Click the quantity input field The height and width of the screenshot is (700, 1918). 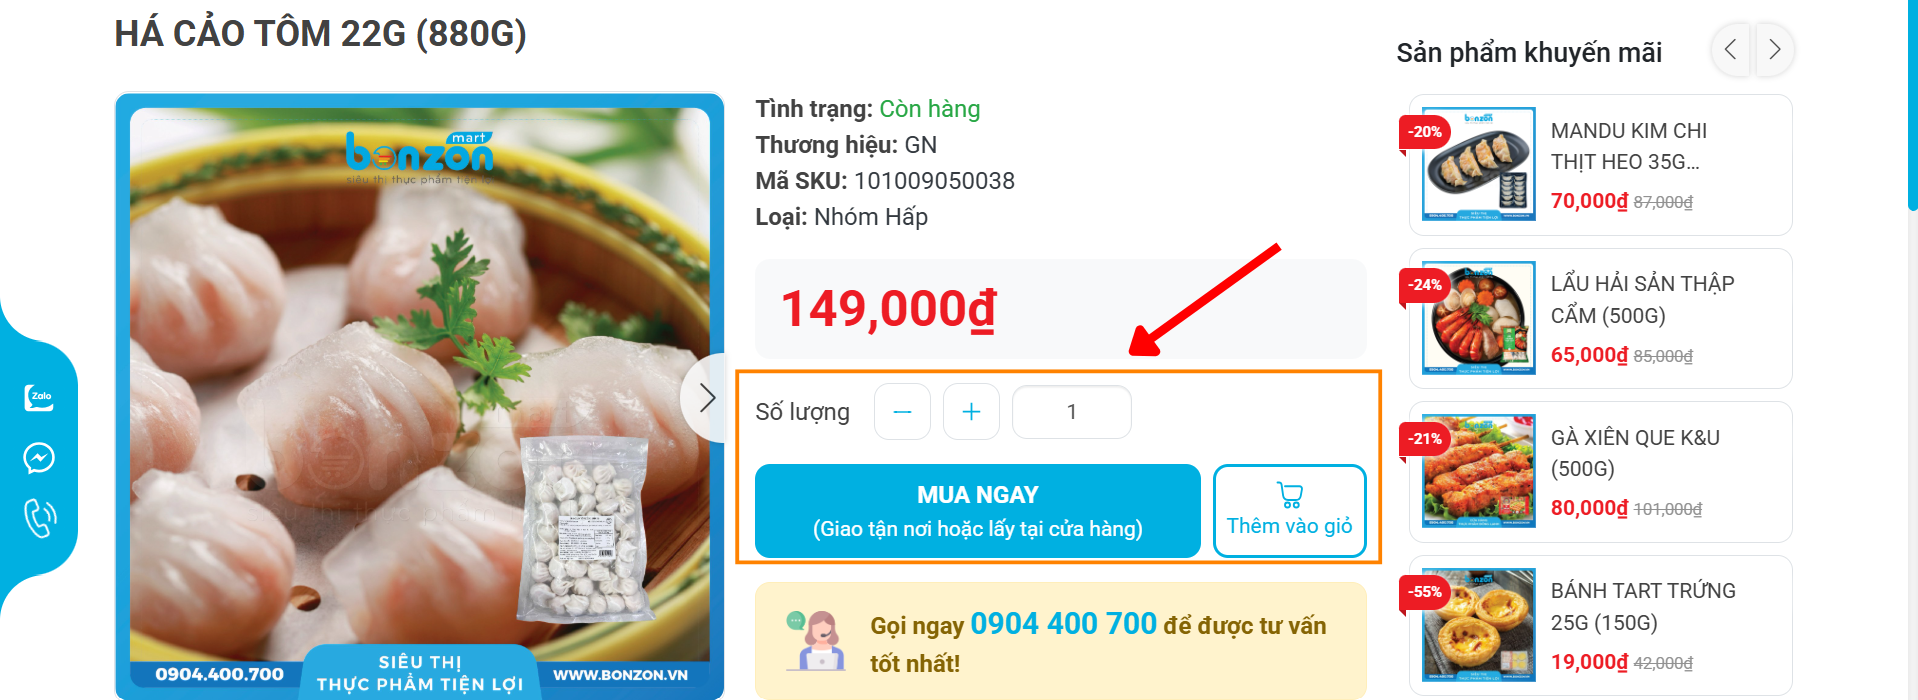click(1072, 412)
